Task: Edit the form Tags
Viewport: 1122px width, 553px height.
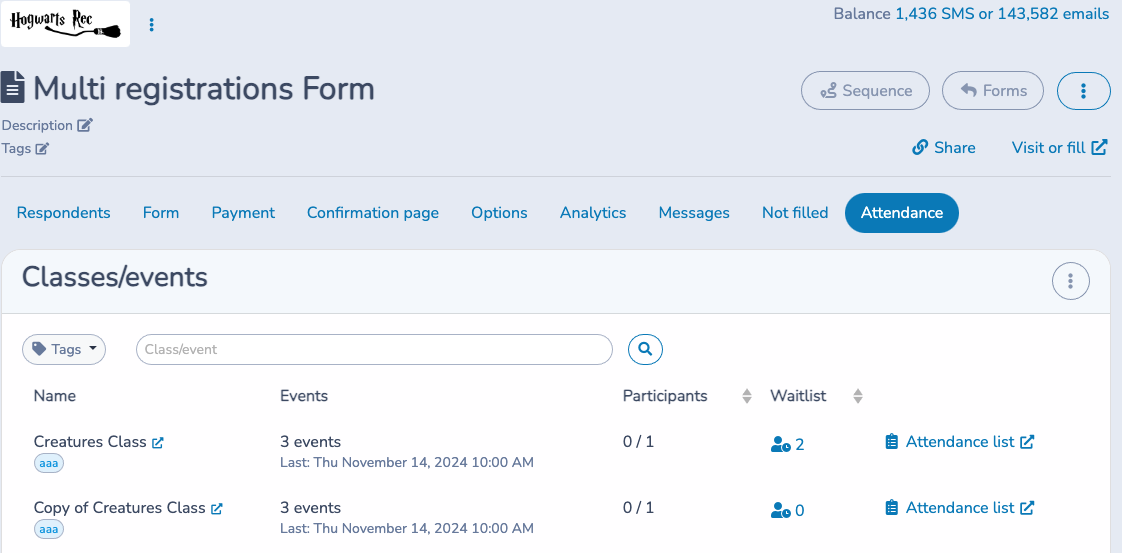Action: pyautogui.click(x=42, y=149)
